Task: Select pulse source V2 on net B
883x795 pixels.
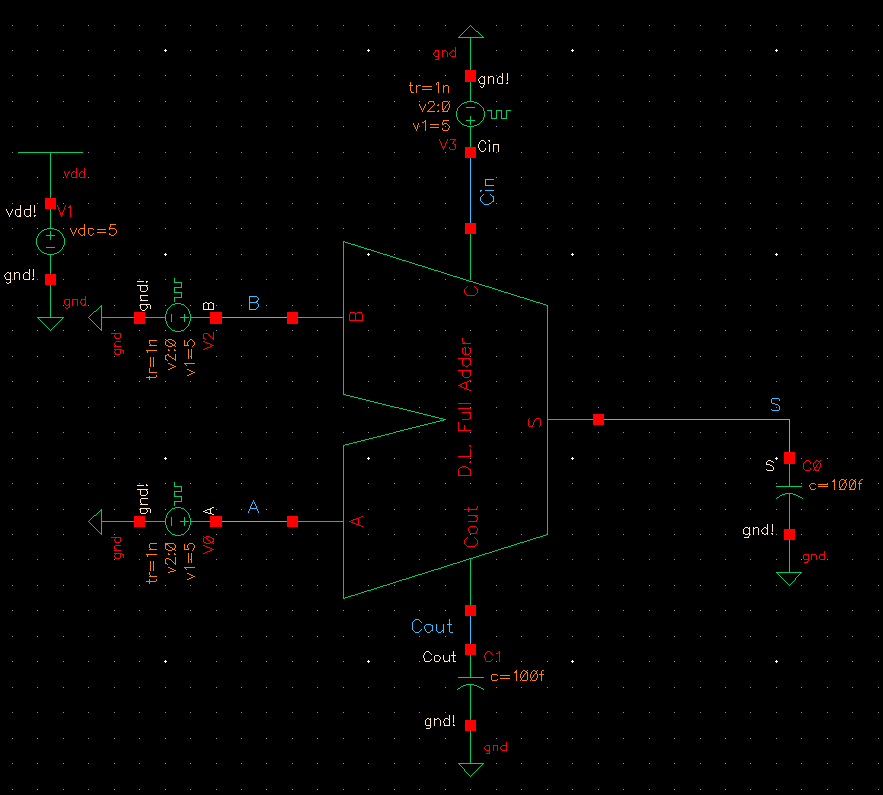Action: (180, 317)
